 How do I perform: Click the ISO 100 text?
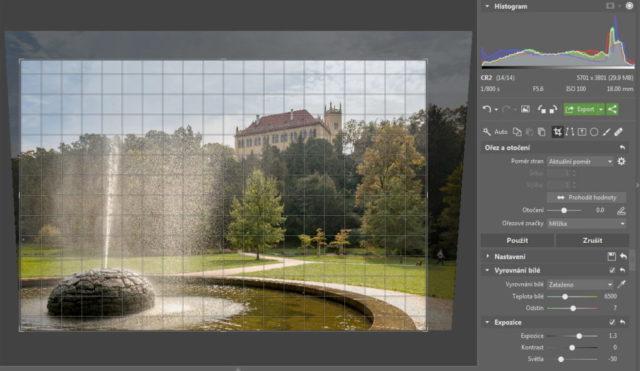click(x=576, y=89)
